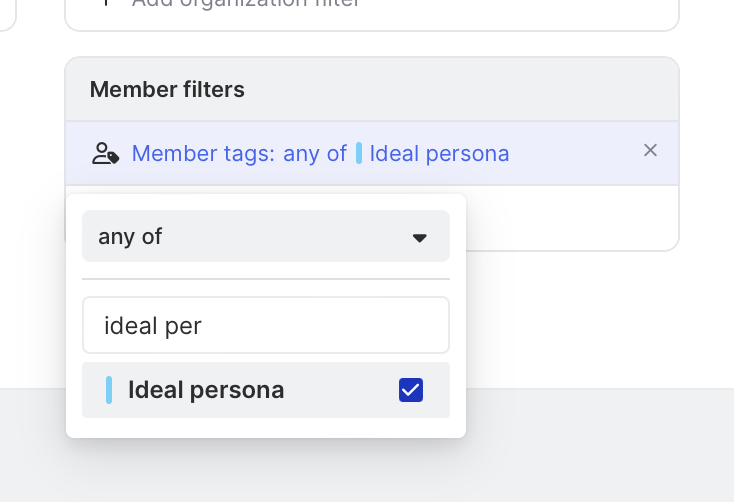Screen dimensions: 734x502
Task: Click the blank padding of the tag picker popup
Action: pos(265,427)
